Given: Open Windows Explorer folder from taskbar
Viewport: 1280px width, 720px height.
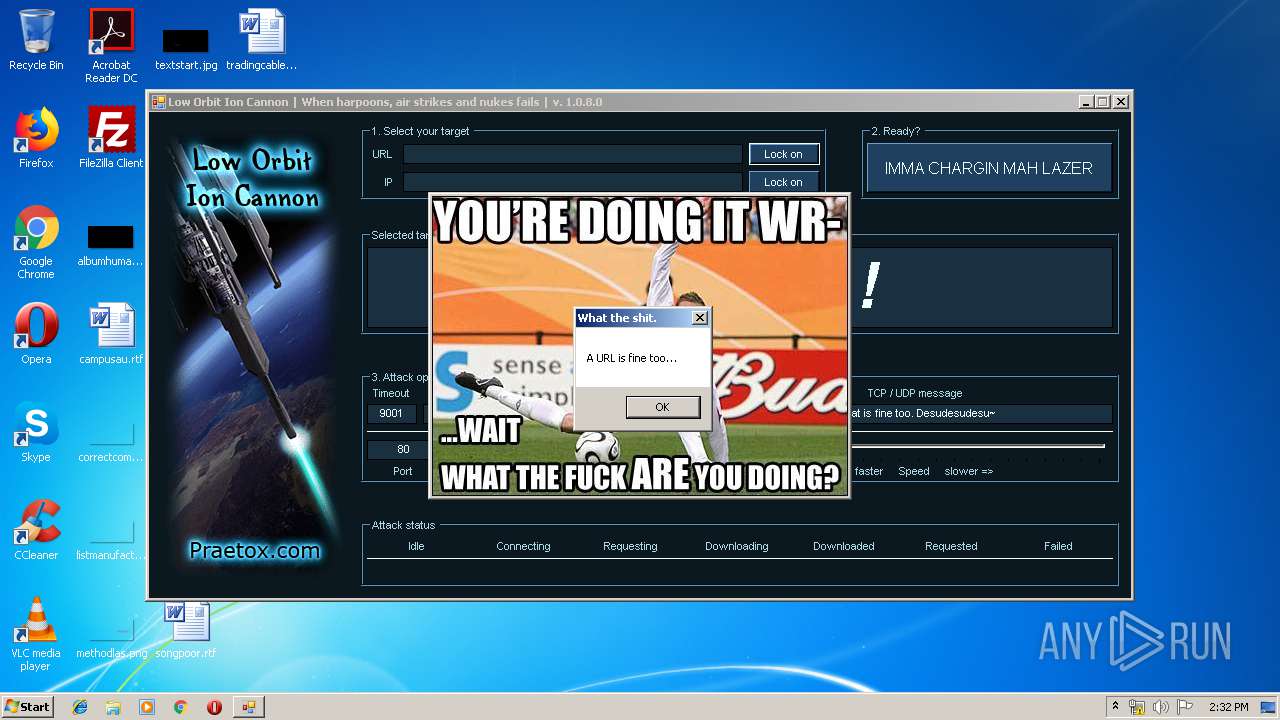Looking at the screenshot, I should (x=113, y=707).
